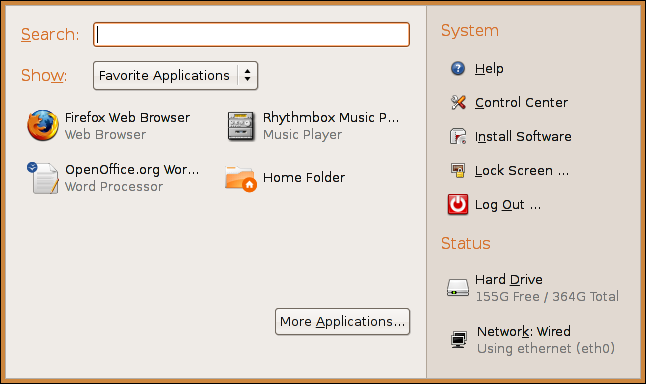The height and width of the screenshot is (384, 646).
Task: Click the Control Center tools icon
Action: (458, 102)
